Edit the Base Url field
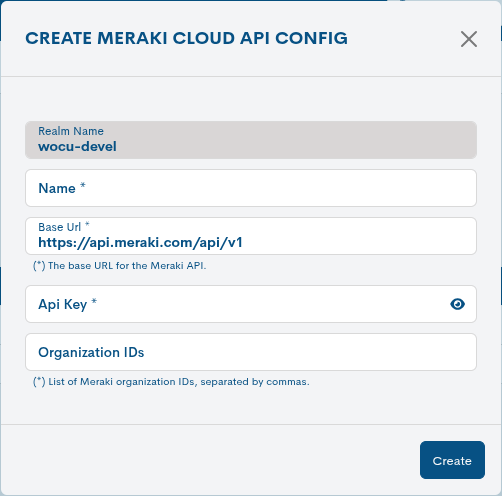The height and width of the screenshot is (496, 502). point(251,236)
